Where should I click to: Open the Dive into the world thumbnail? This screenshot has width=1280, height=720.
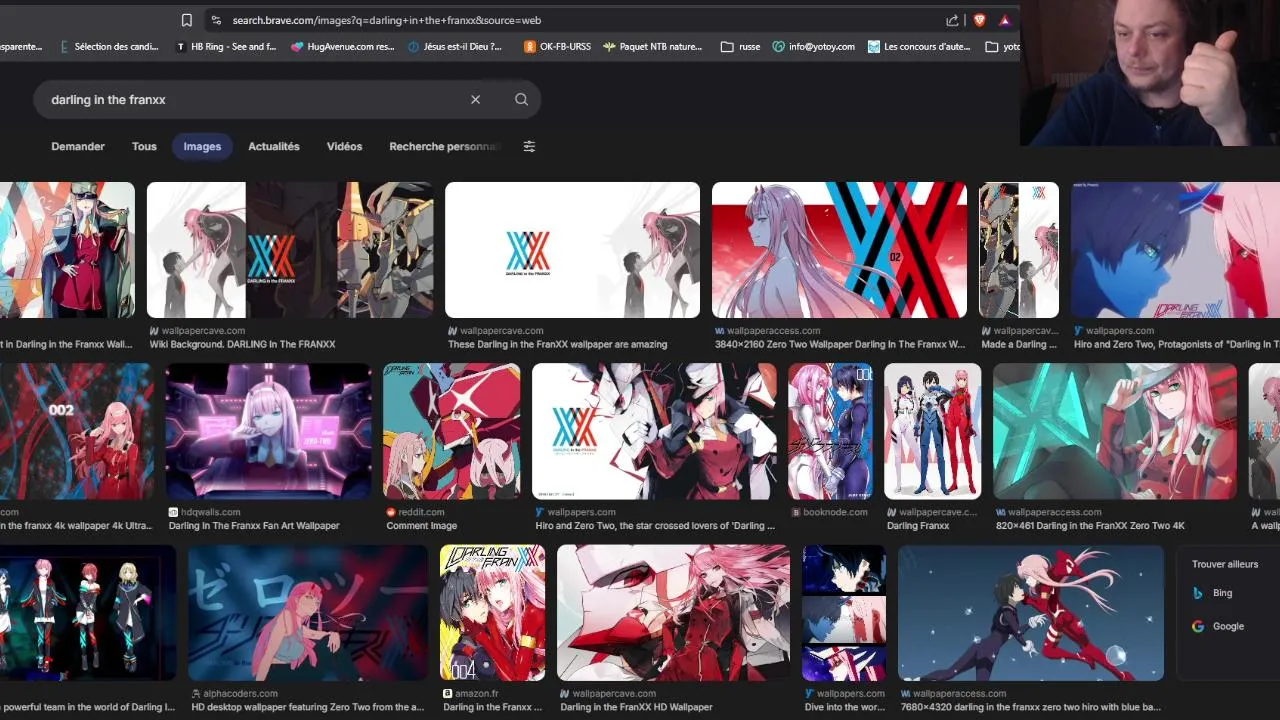844,613
